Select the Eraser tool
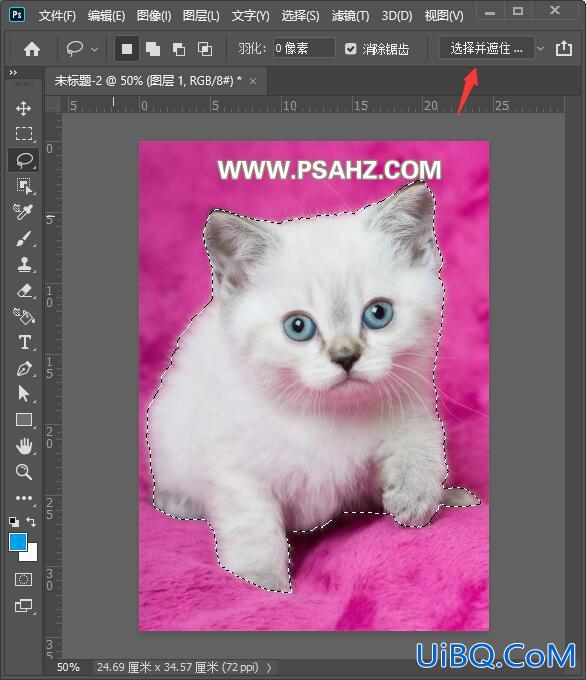586x680 pixels. pos(25,290)
